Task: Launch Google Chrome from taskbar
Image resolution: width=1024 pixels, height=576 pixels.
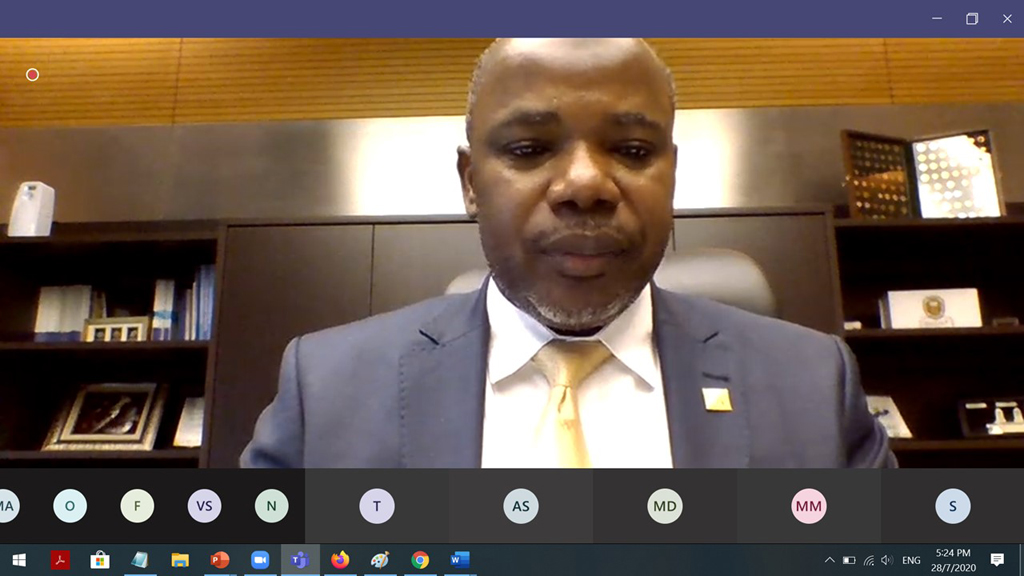Action: click(420, 560)
